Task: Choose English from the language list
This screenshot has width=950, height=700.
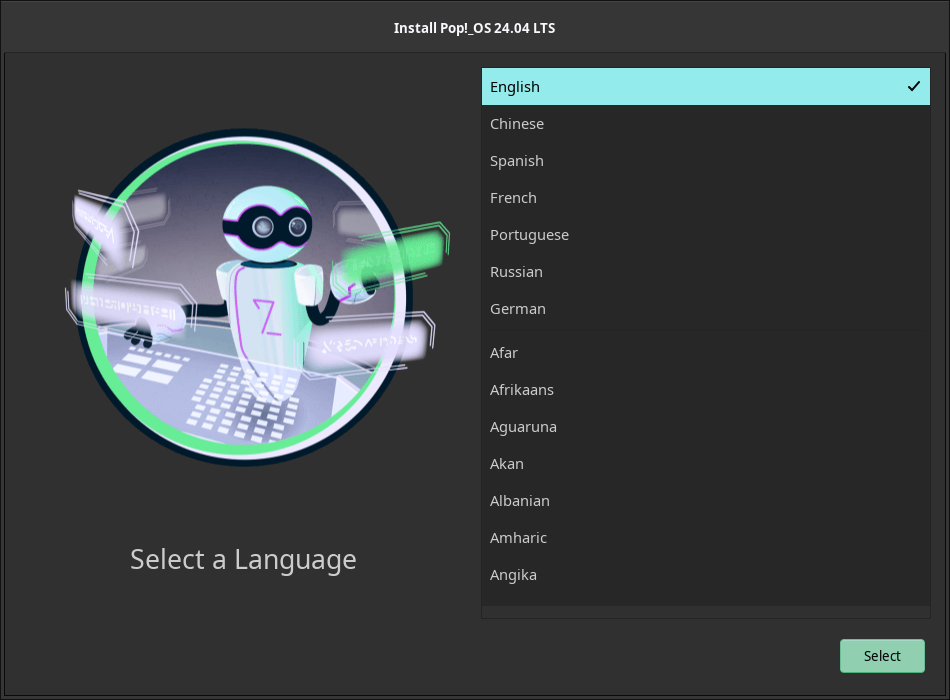Action: (x=515, y=87)
